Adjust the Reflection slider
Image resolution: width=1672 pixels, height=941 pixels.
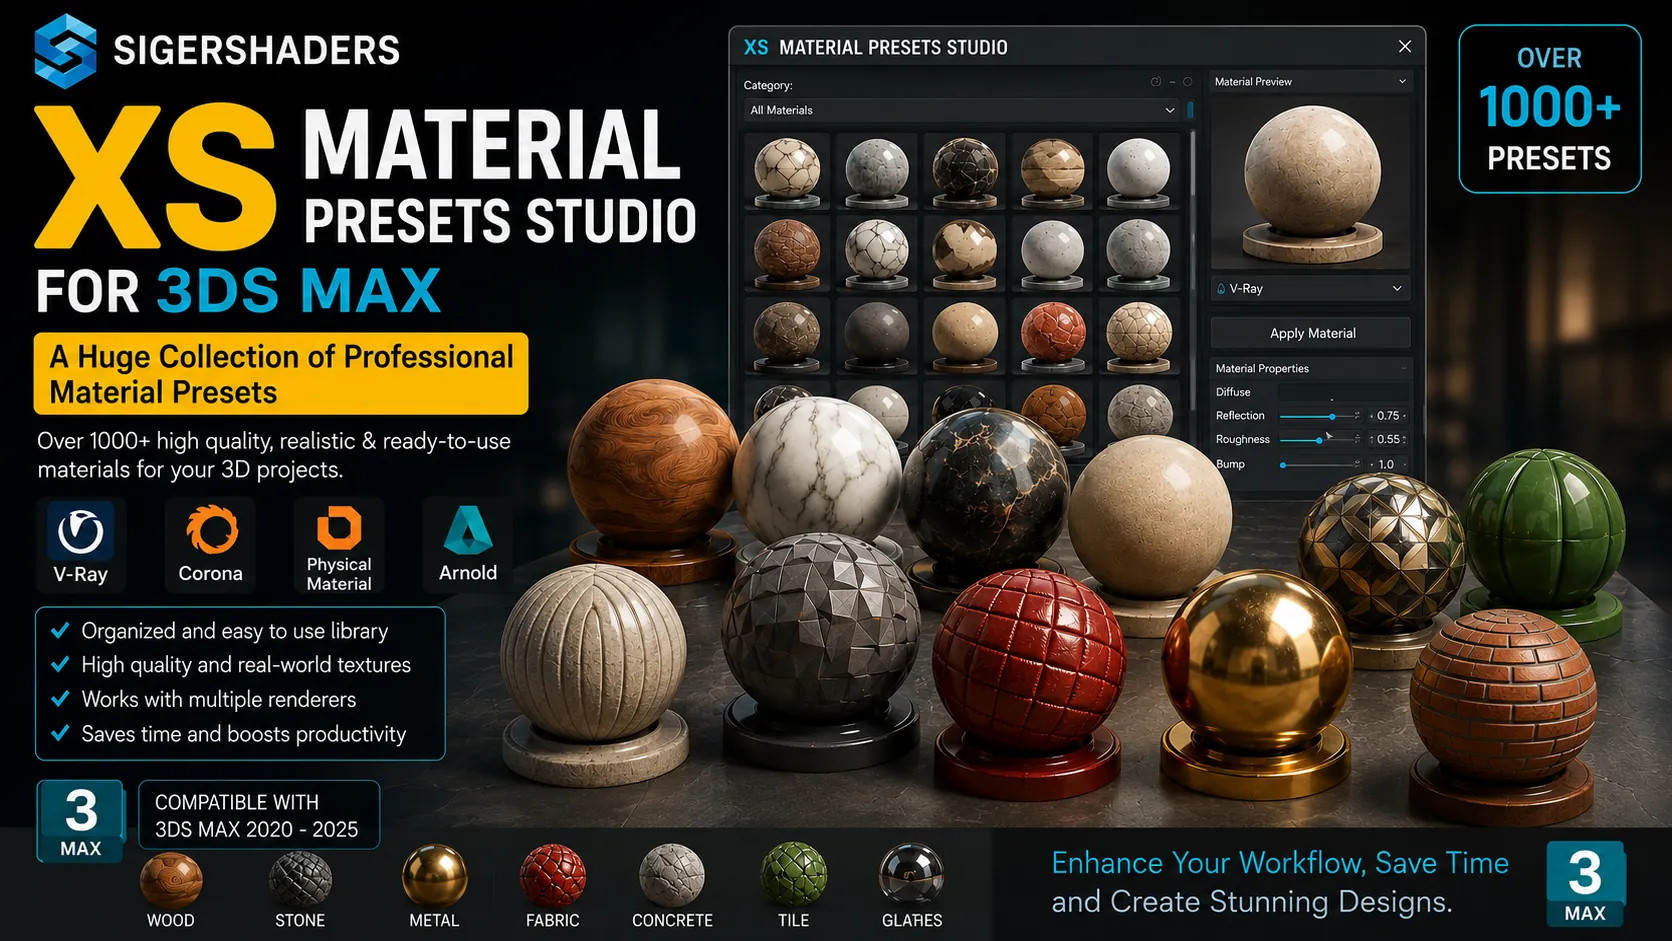click(1320, 416)
